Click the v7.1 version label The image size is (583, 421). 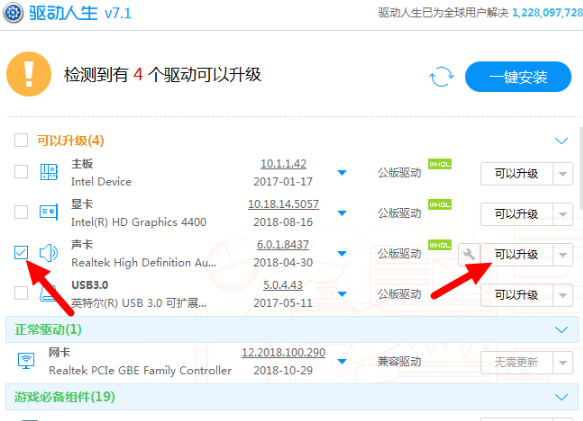click(x=118, y=14)
